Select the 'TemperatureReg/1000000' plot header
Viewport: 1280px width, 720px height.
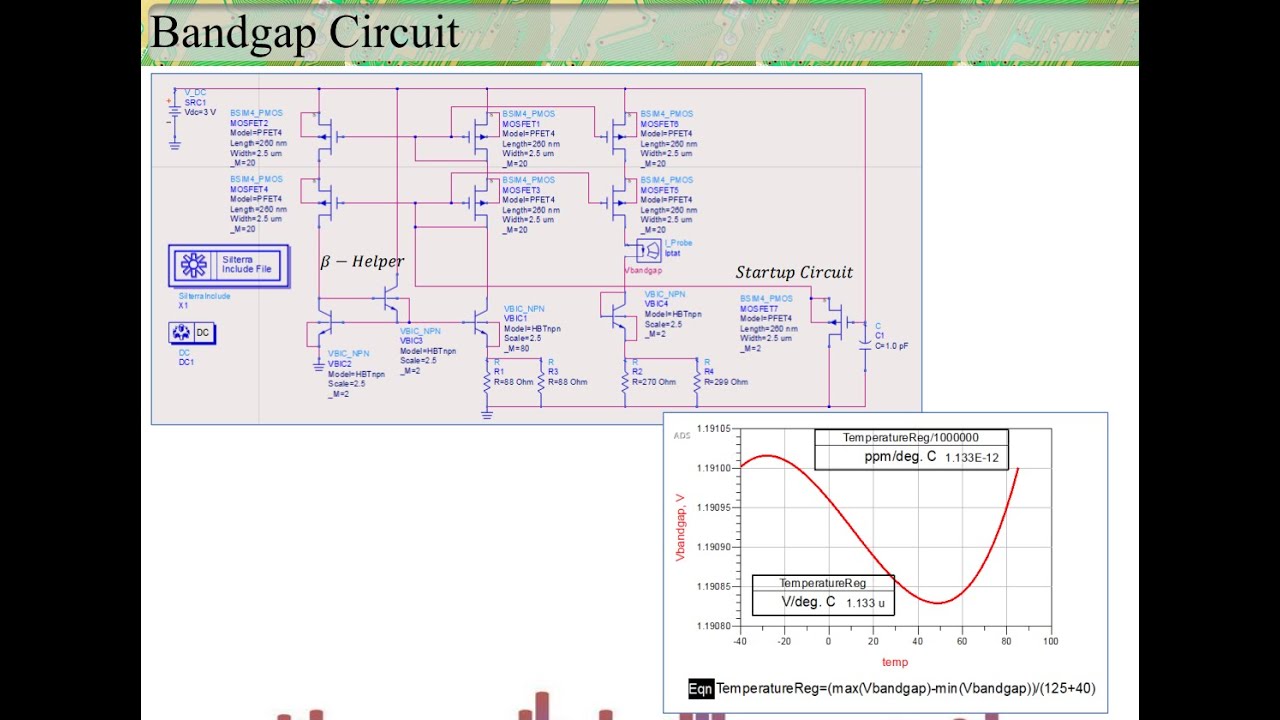(x=910, y=437)
